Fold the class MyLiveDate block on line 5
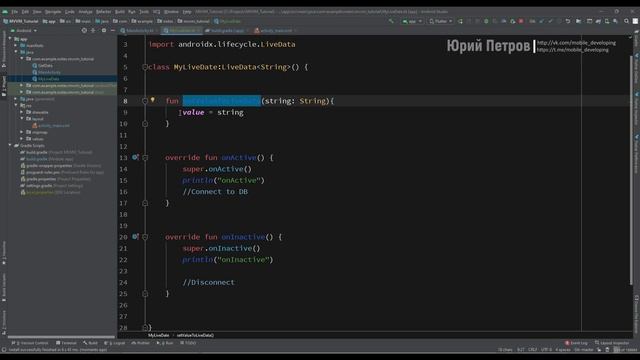 point(145,67)
